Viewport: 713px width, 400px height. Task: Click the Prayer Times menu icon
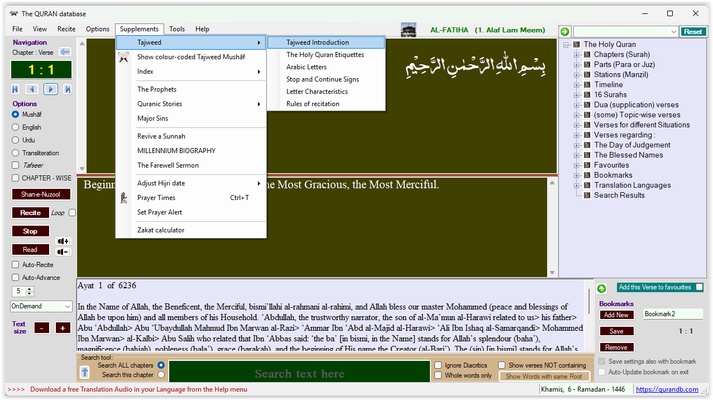(123, 198)
